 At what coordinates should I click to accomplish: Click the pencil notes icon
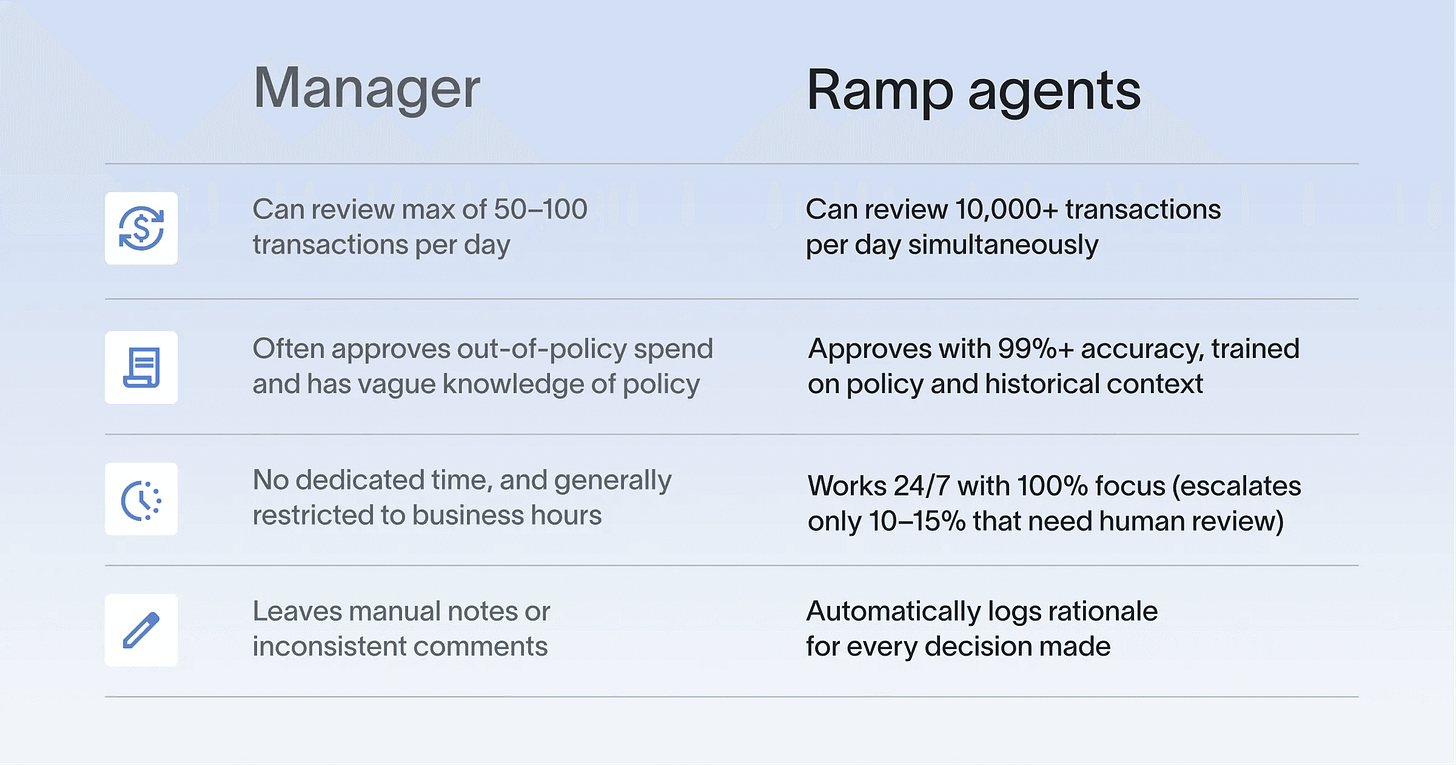pyautogui.click(x=141, y=630)
